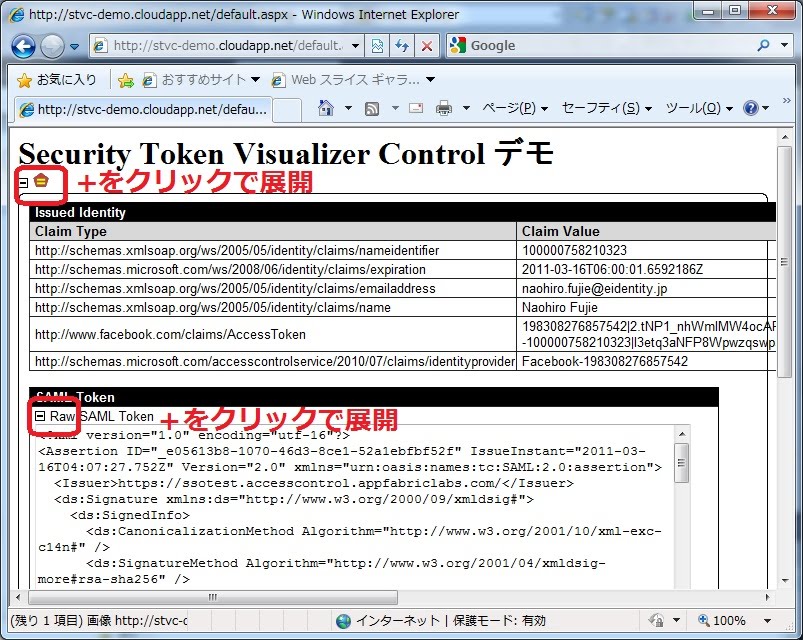Click the status bar security shield icon
803x640 pixels.
coord(656,621)
